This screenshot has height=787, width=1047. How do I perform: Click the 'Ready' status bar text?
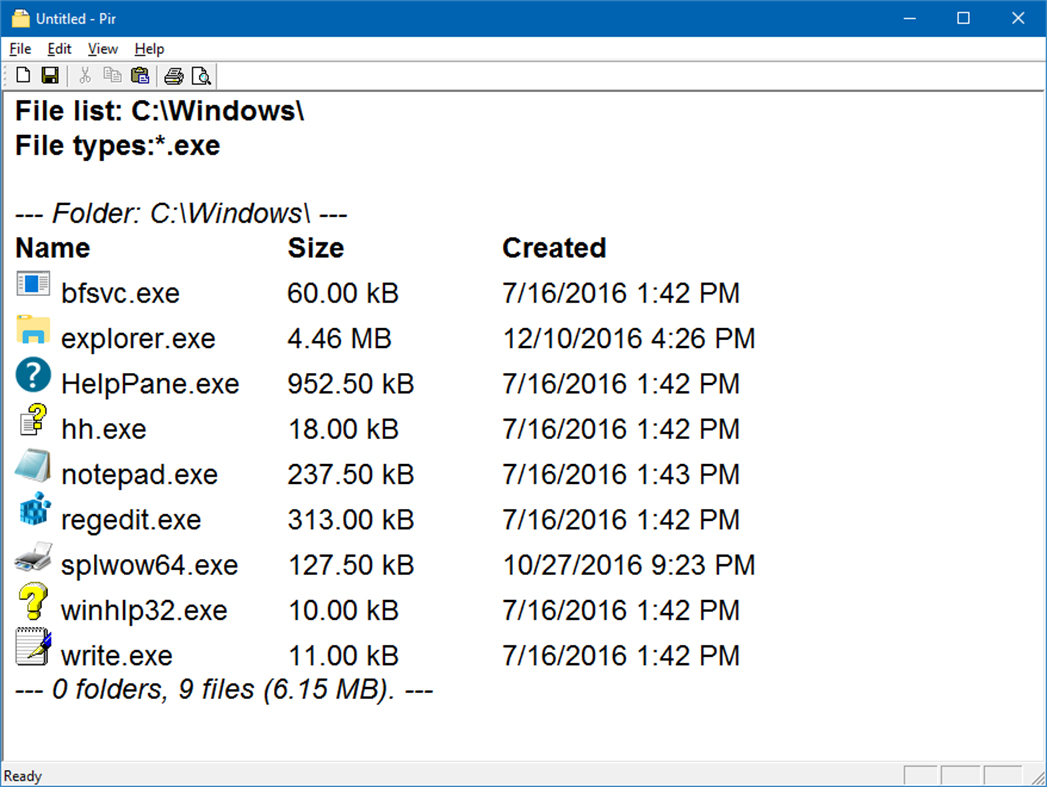[x=23, y=776]
